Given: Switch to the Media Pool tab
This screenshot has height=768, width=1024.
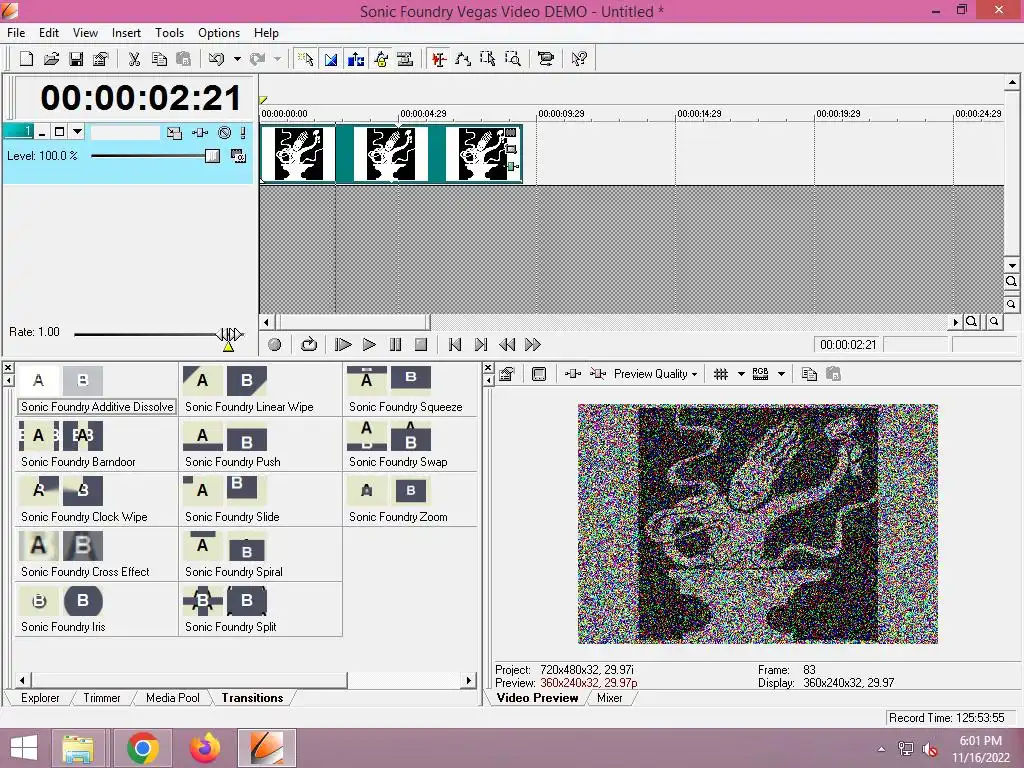Looking at the screenshot, I should (x=172, y=698).
